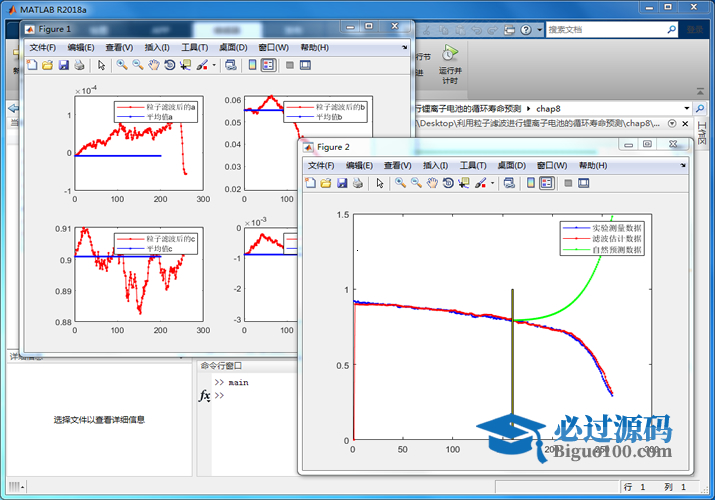Image resolution: width=715 pixels, height=500 pixels.
Task: Open 窗口(W) menu in Figure 2
Action: point(552,165)
